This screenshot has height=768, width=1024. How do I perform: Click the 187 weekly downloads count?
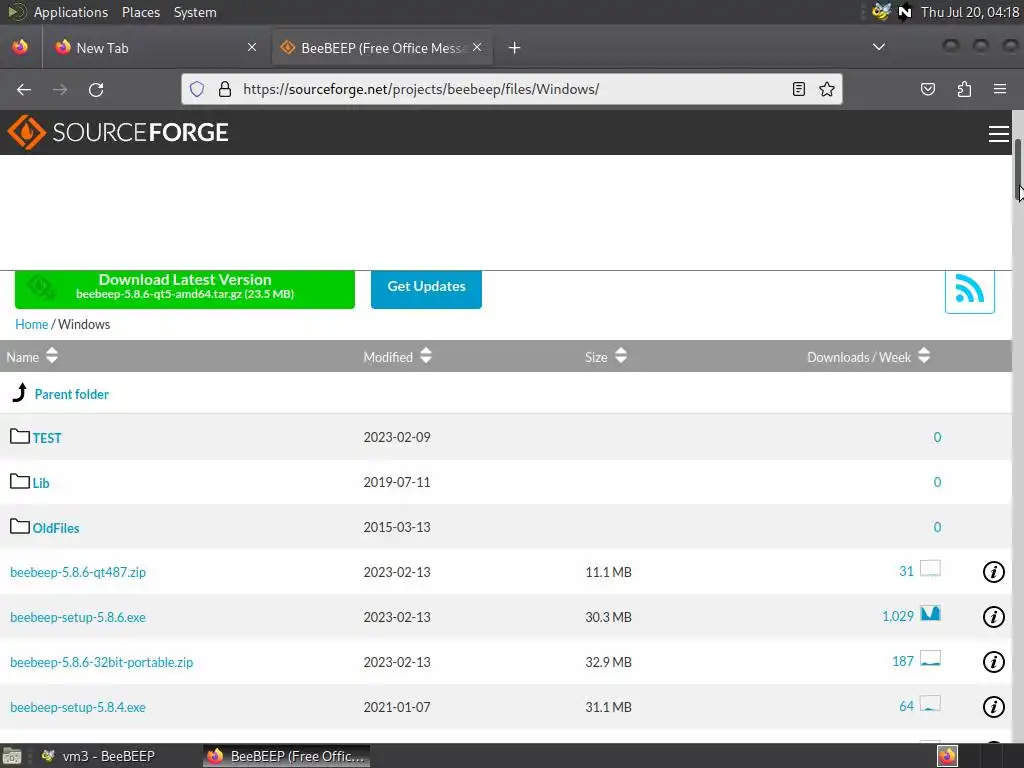903,662
